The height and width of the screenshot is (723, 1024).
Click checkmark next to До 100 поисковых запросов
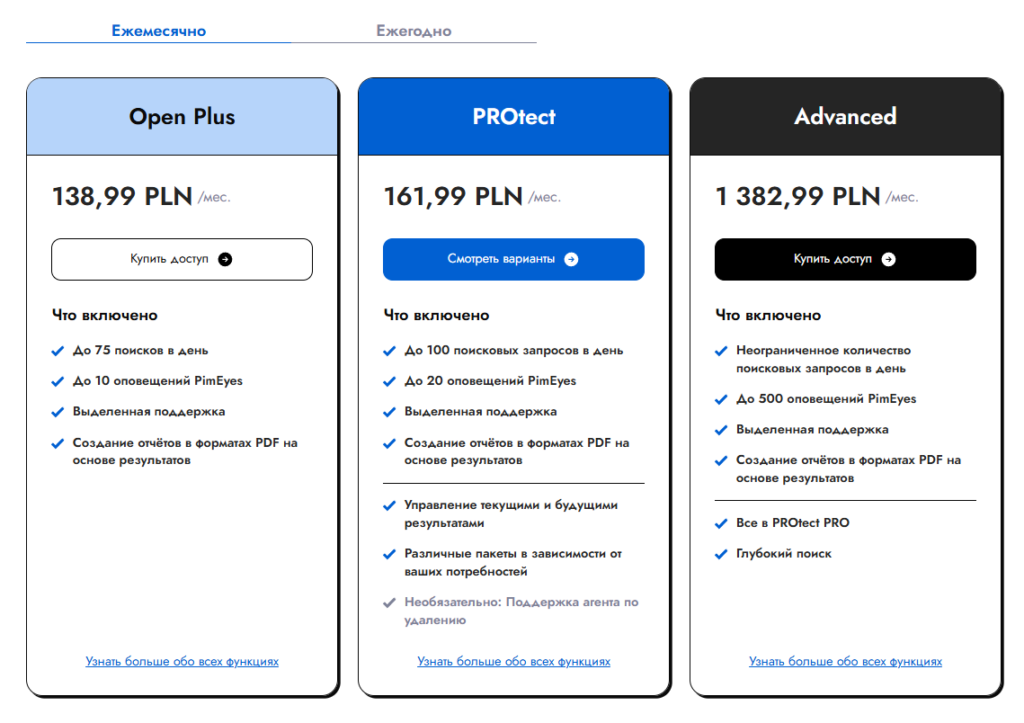[x=389, y=351]
